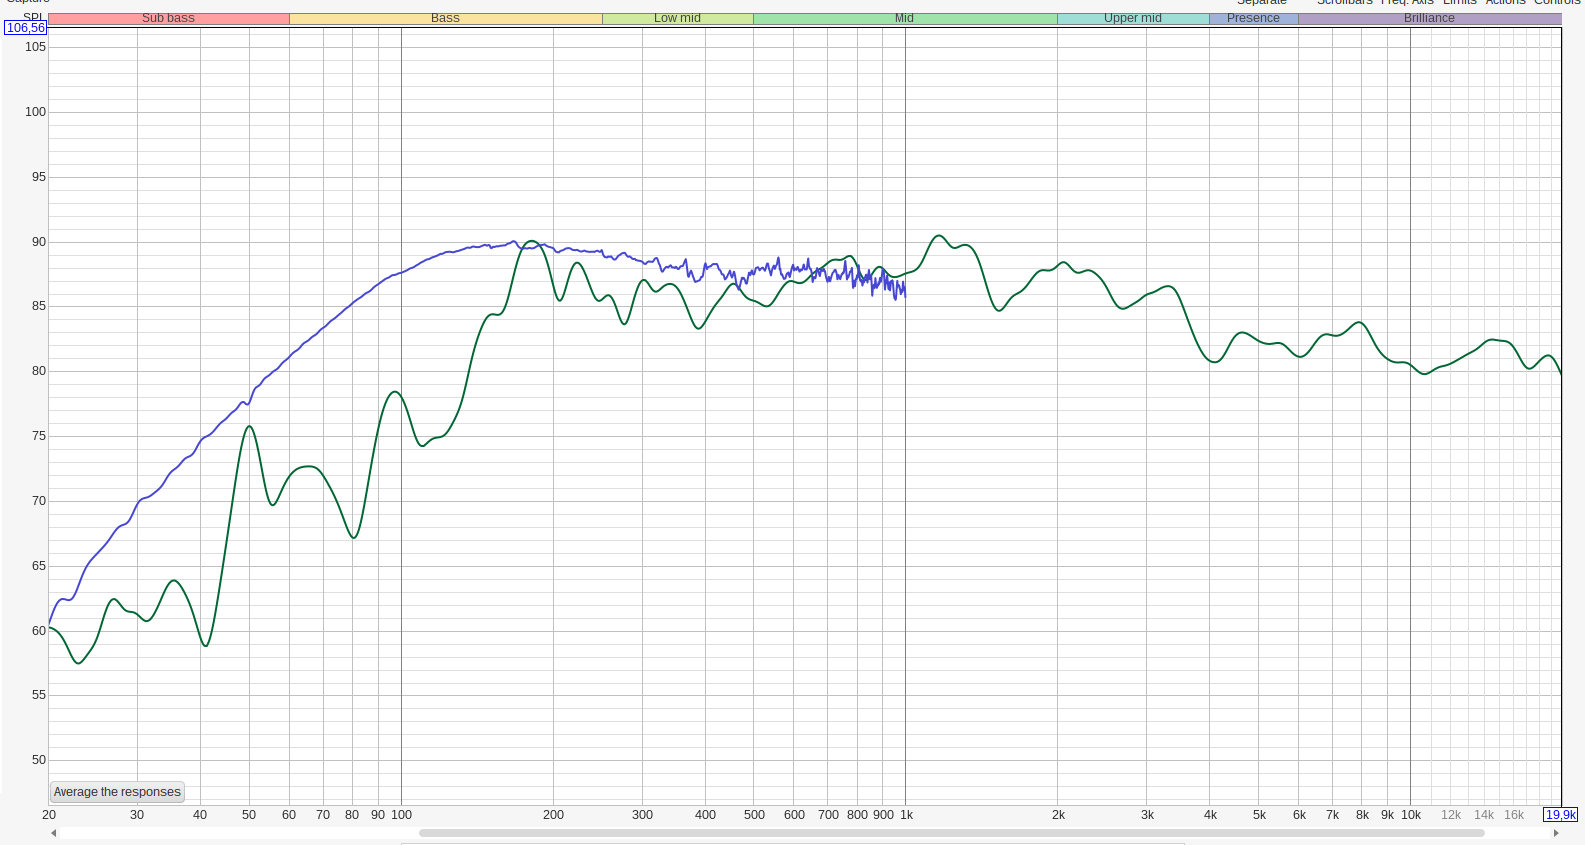Click the 10k frequency axis label
The width and height of the screenshot is (1585, 845).
tap(1411, 815)
